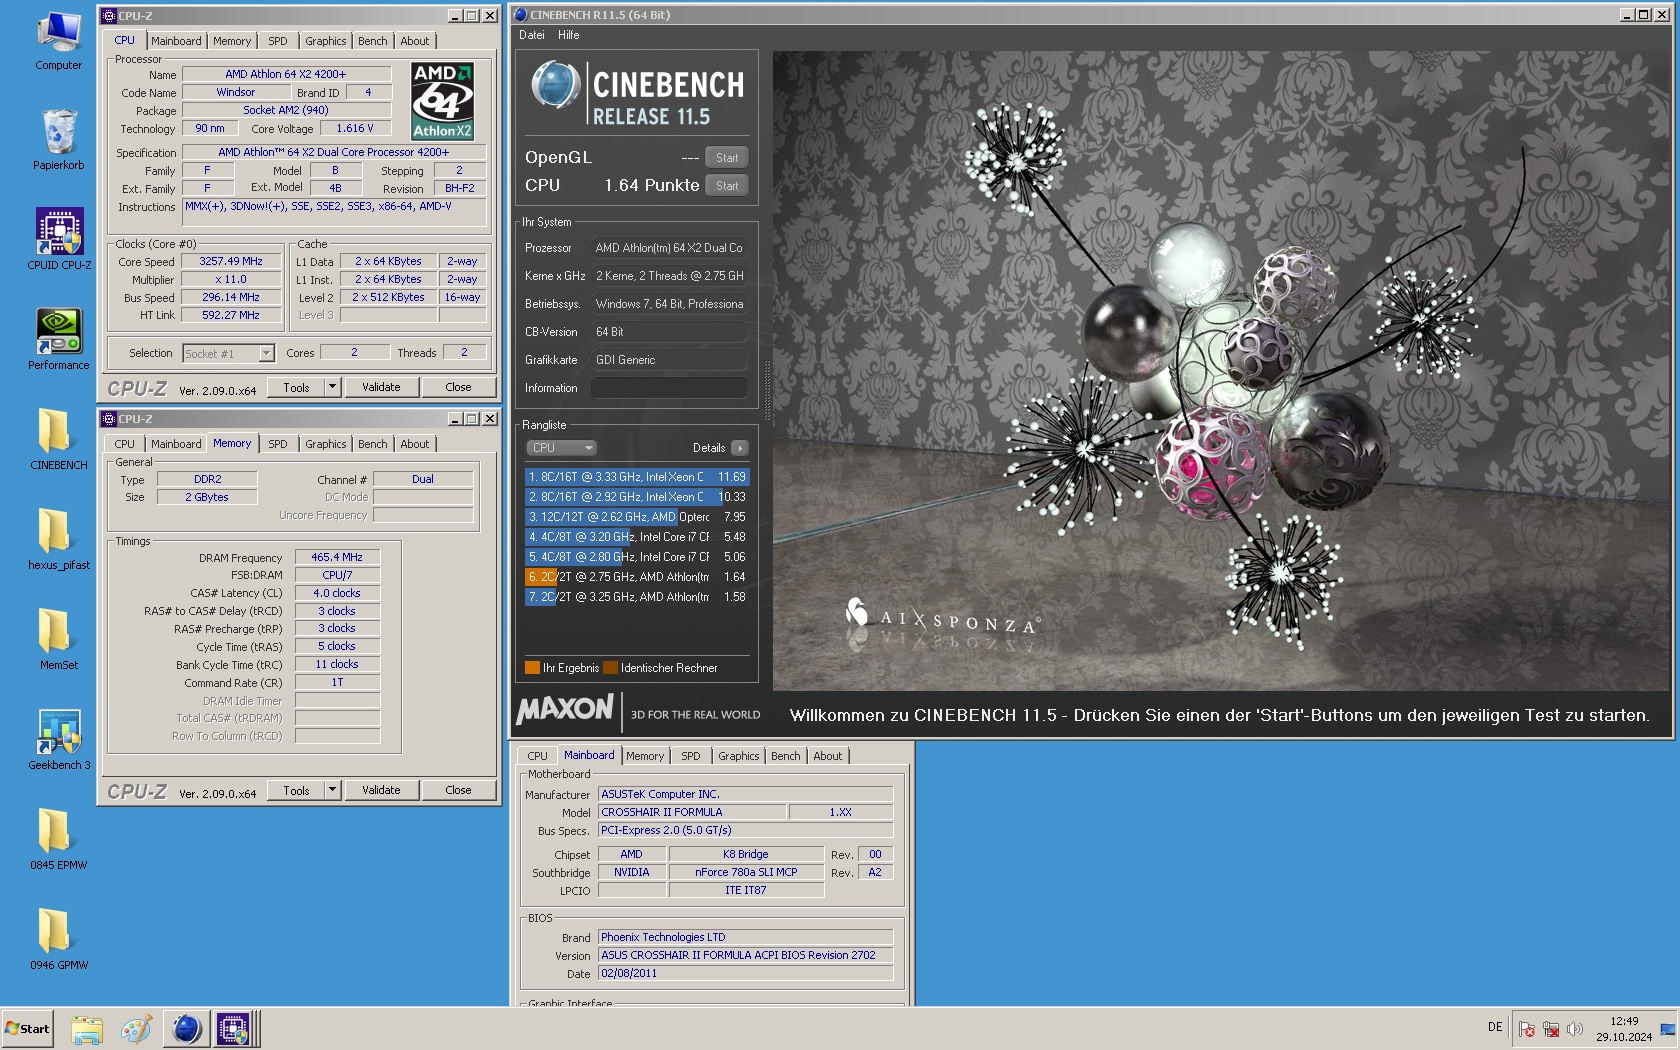
Task: Expand Tools dropdown arrow in Memory CPU-Z
Action: coord(332,790)
